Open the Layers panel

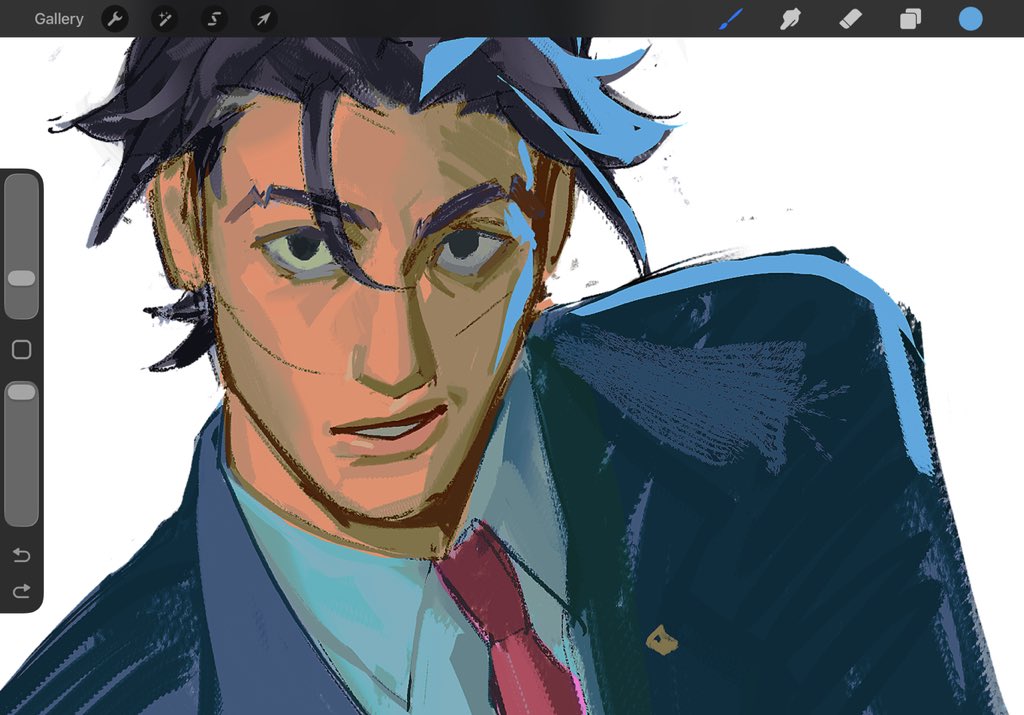click(x=910, y=19)
